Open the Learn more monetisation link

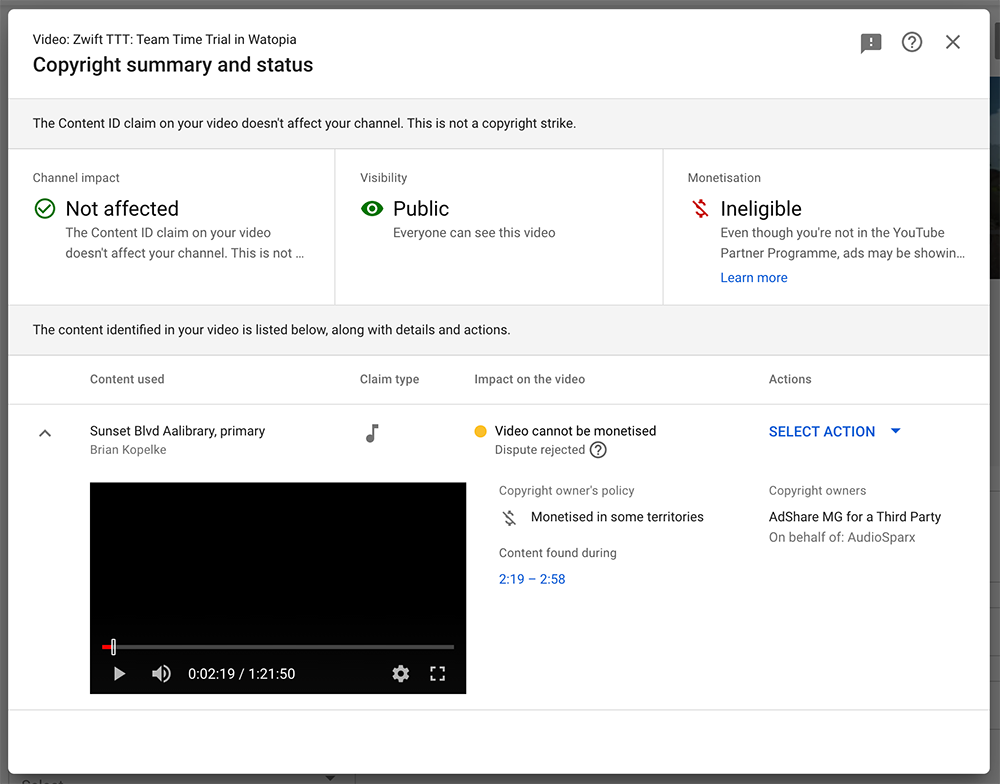pyautogui.click(x=753, y=278)
